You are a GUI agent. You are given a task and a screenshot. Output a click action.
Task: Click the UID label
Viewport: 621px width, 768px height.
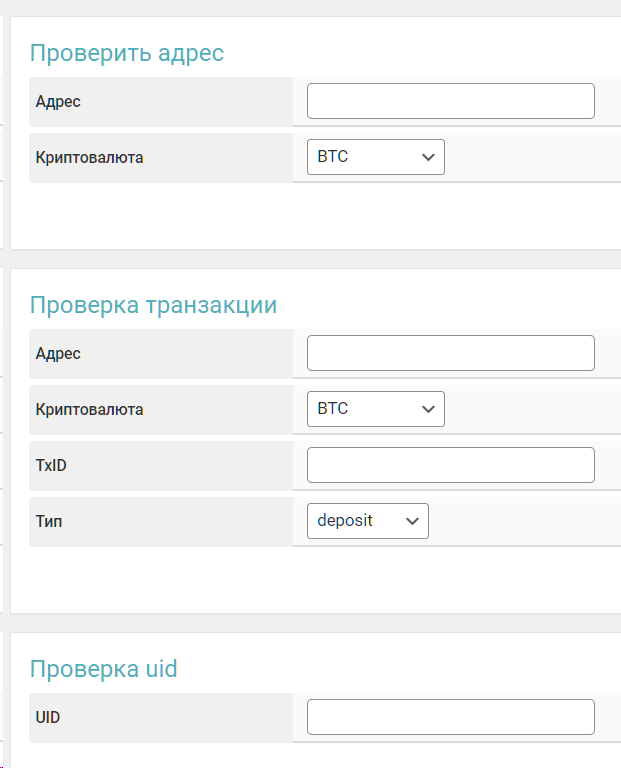point(48,718)
